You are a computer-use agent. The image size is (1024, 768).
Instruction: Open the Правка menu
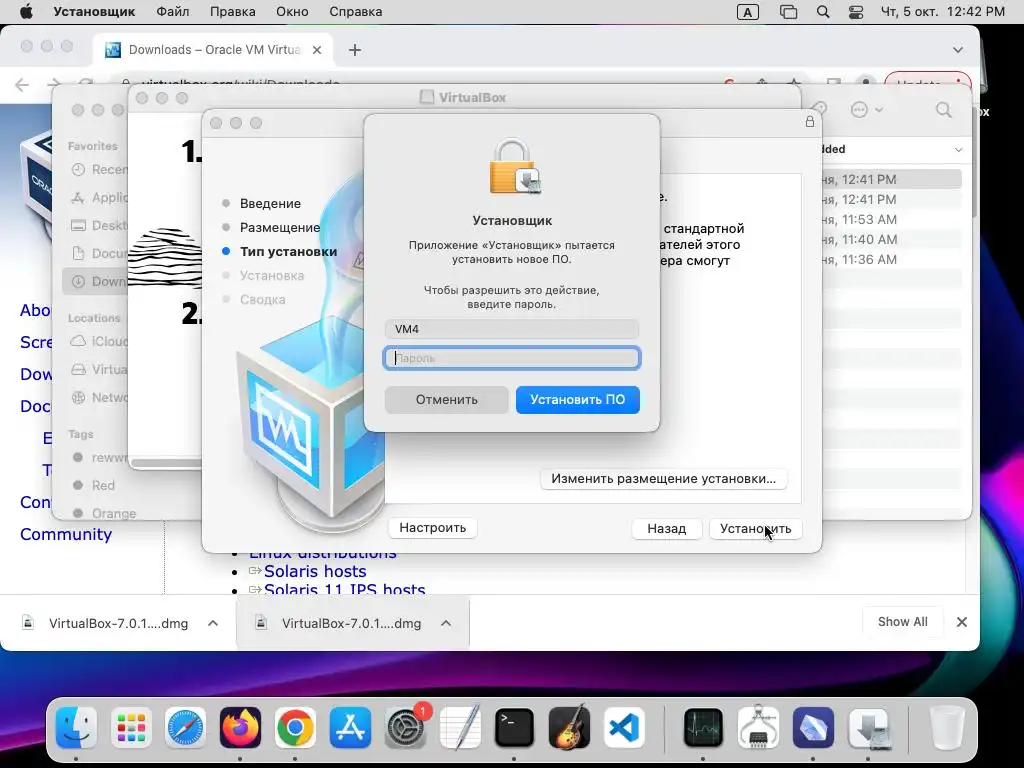click(232, 12)
